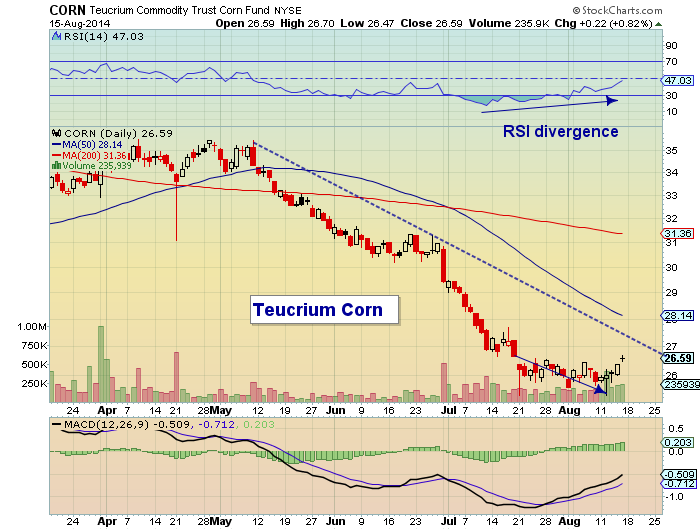700x530 pixels.
Task: Click the date 15-Aug-2014
Action: point(79,24)
